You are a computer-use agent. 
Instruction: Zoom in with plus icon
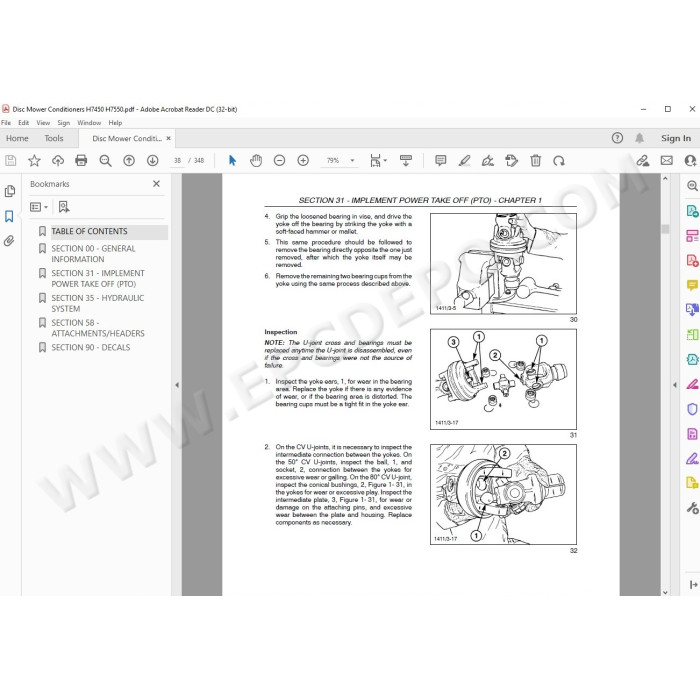(303, 161)
